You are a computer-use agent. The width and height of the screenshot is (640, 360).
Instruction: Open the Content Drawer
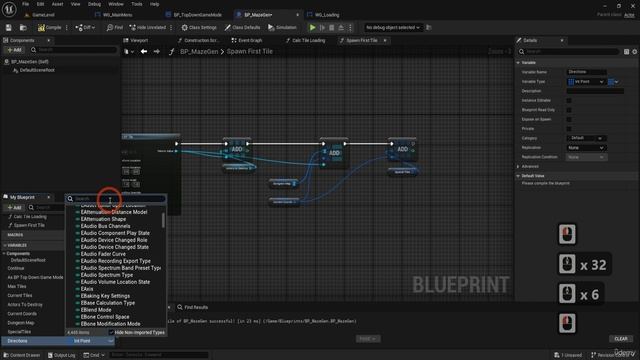22,355
